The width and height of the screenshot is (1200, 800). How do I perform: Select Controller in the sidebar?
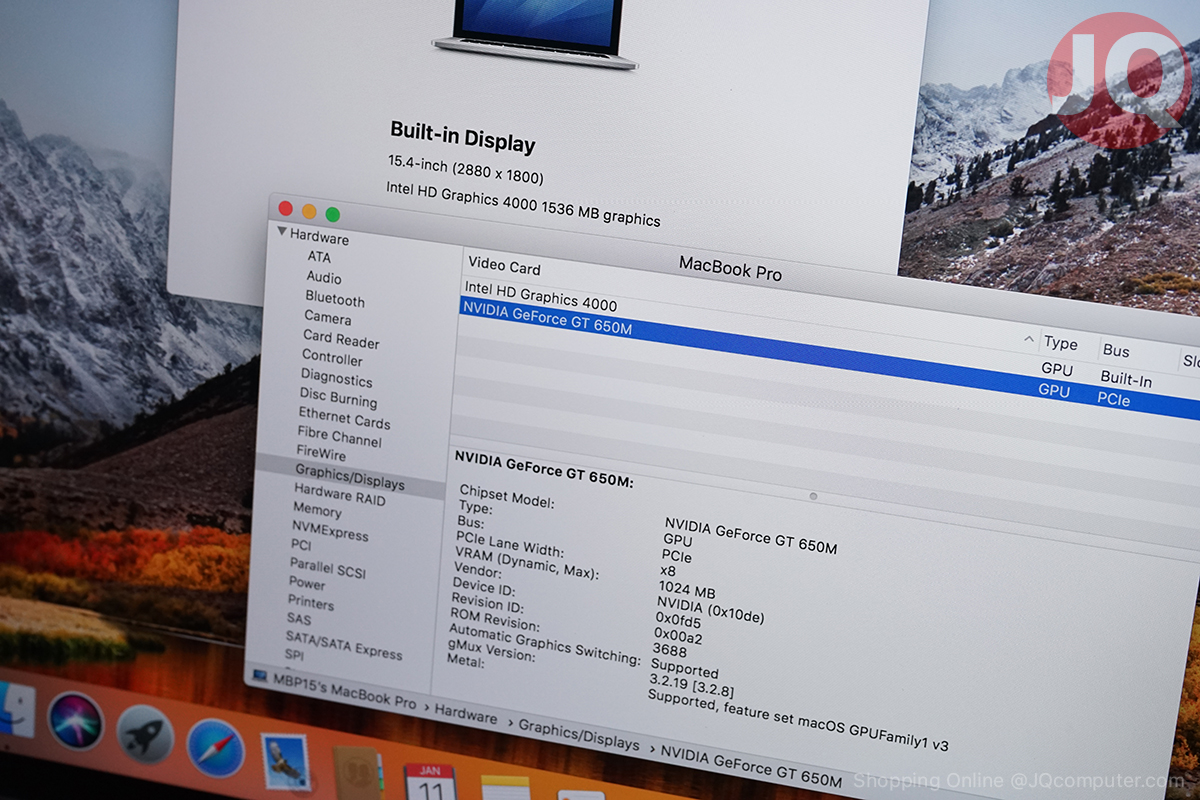(332, 358)
